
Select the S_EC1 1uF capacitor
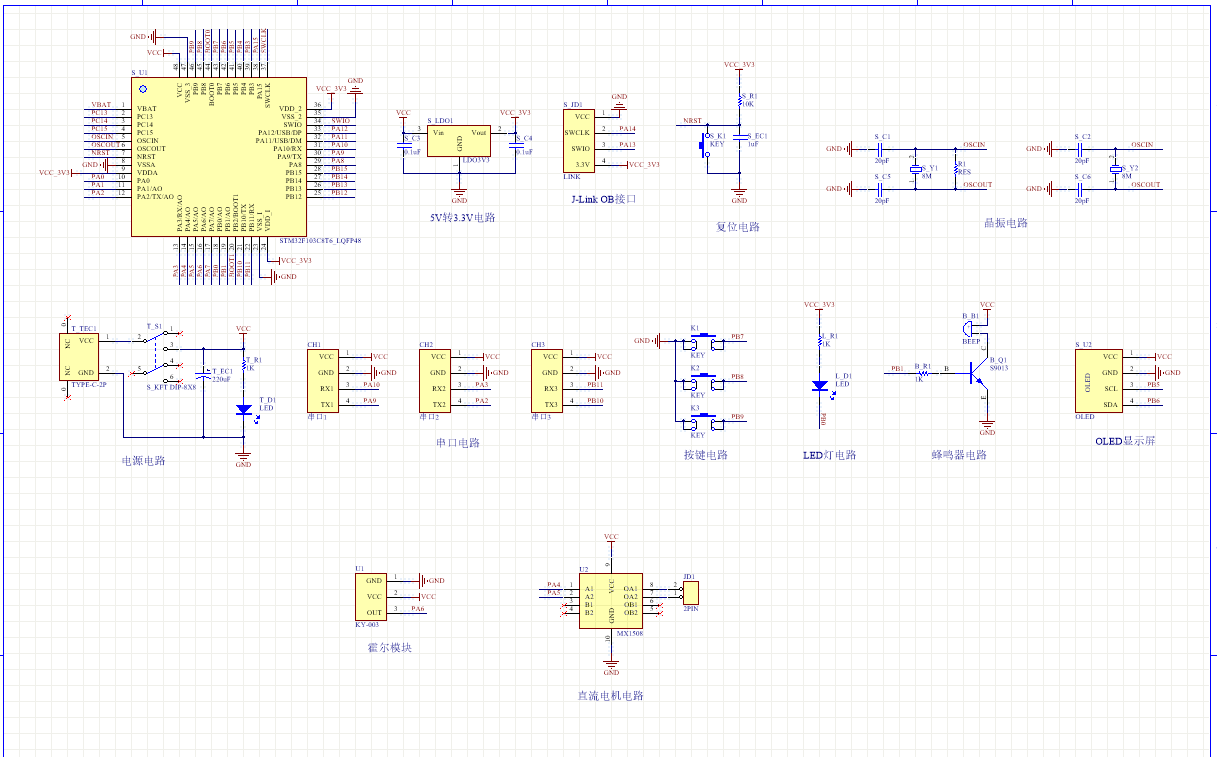coord(740,135)
